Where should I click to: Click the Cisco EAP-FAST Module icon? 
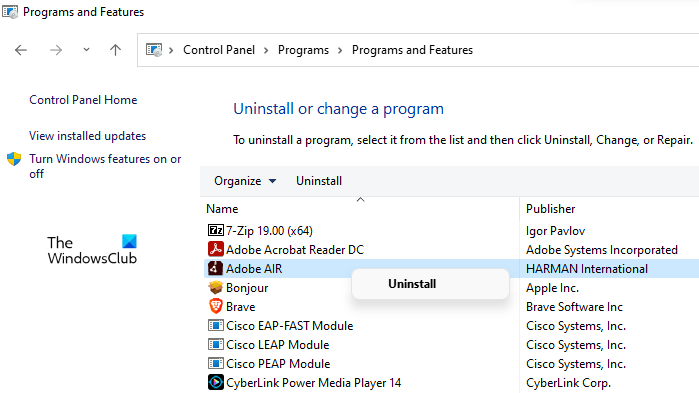point(216,326)
